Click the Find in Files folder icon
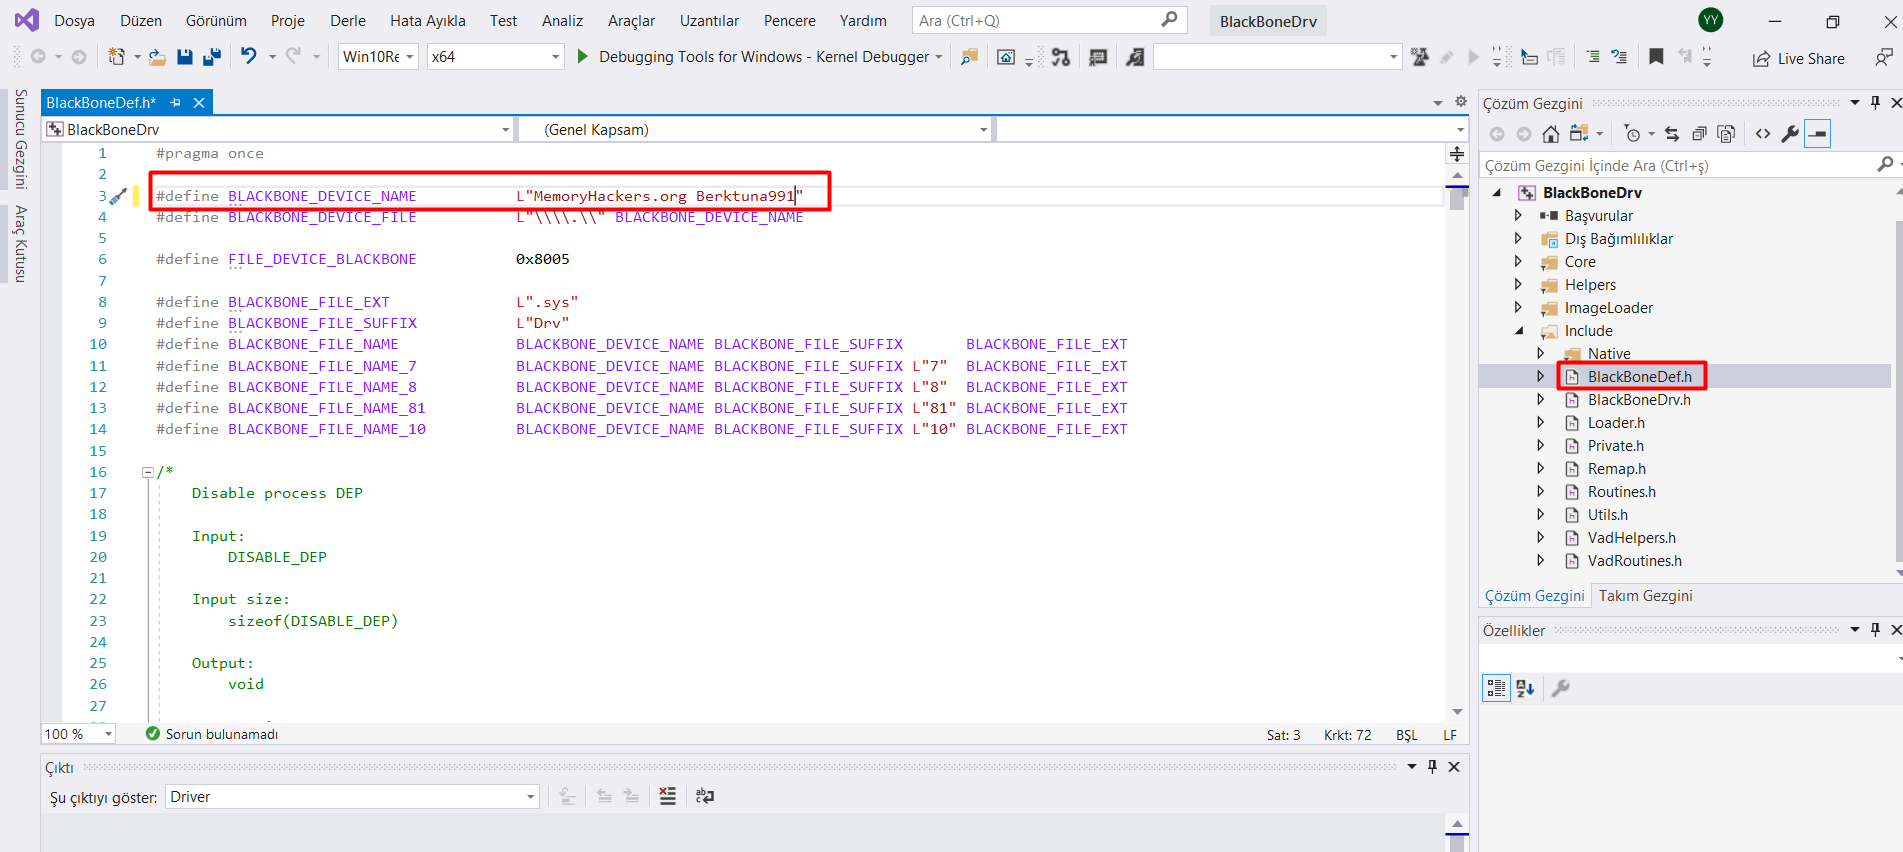This screenshot has width=1903, height=852. pyautogui.click(x=969, y=57)
